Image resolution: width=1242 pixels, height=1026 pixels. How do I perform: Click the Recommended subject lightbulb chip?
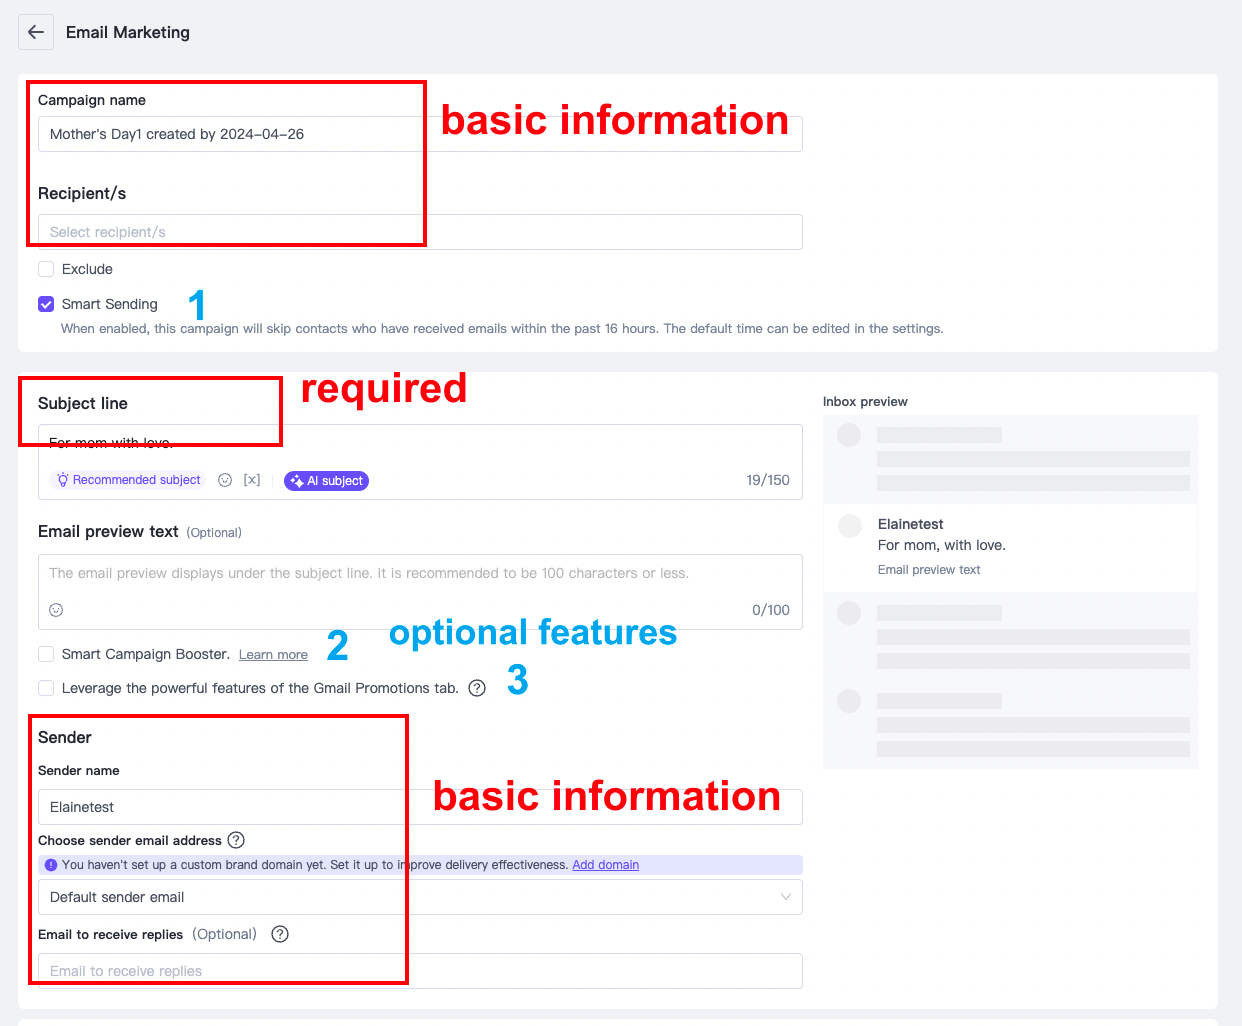tap(128, 480)
